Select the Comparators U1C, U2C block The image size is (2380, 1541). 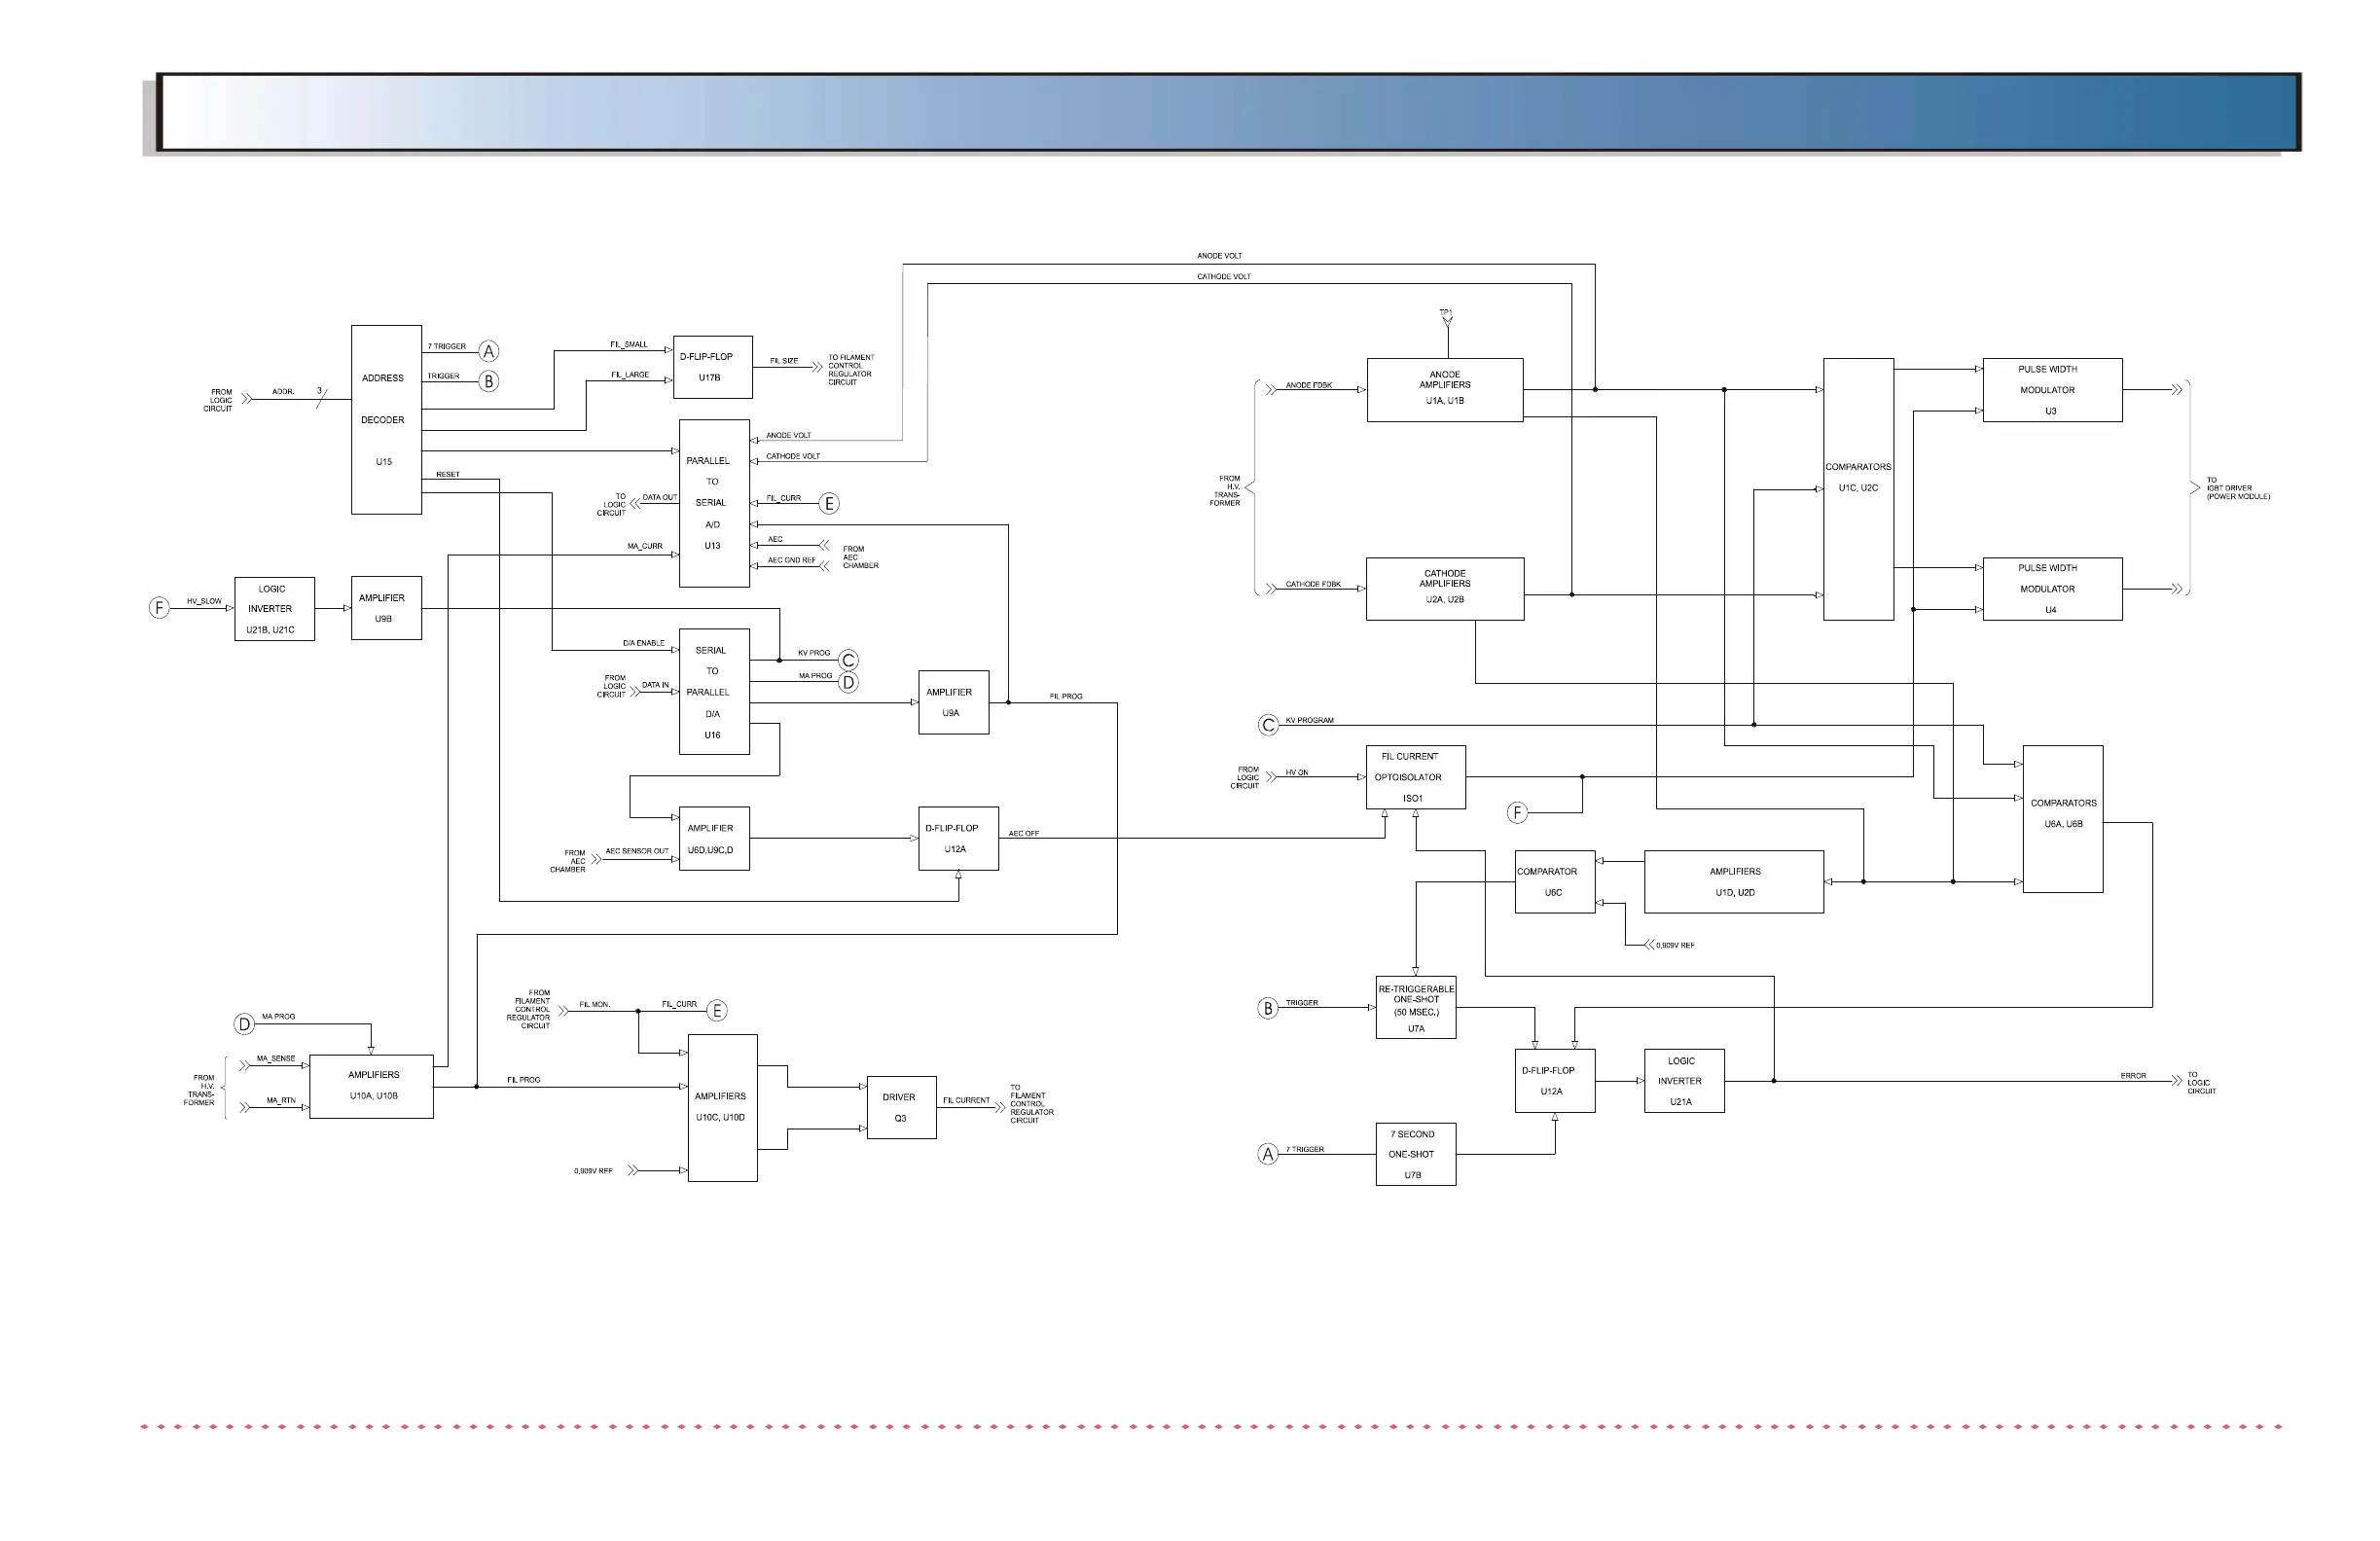tap(1858, 489)
